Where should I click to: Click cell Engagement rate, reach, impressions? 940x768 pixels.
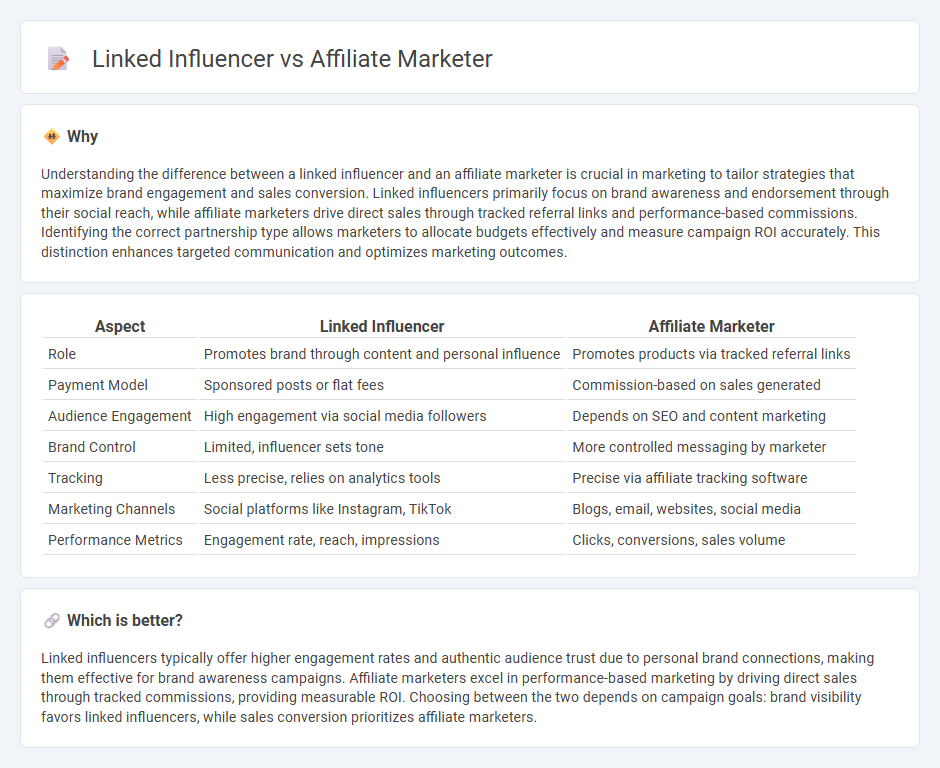(382, 540)
